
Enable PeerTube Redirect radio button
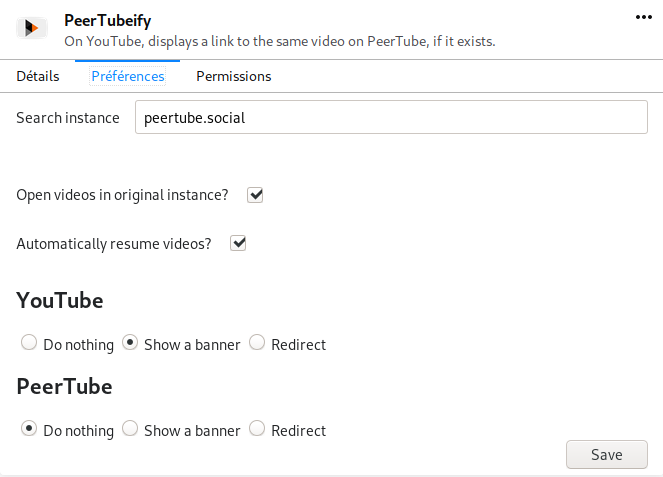pyautogui.click(x=257, y=429)
